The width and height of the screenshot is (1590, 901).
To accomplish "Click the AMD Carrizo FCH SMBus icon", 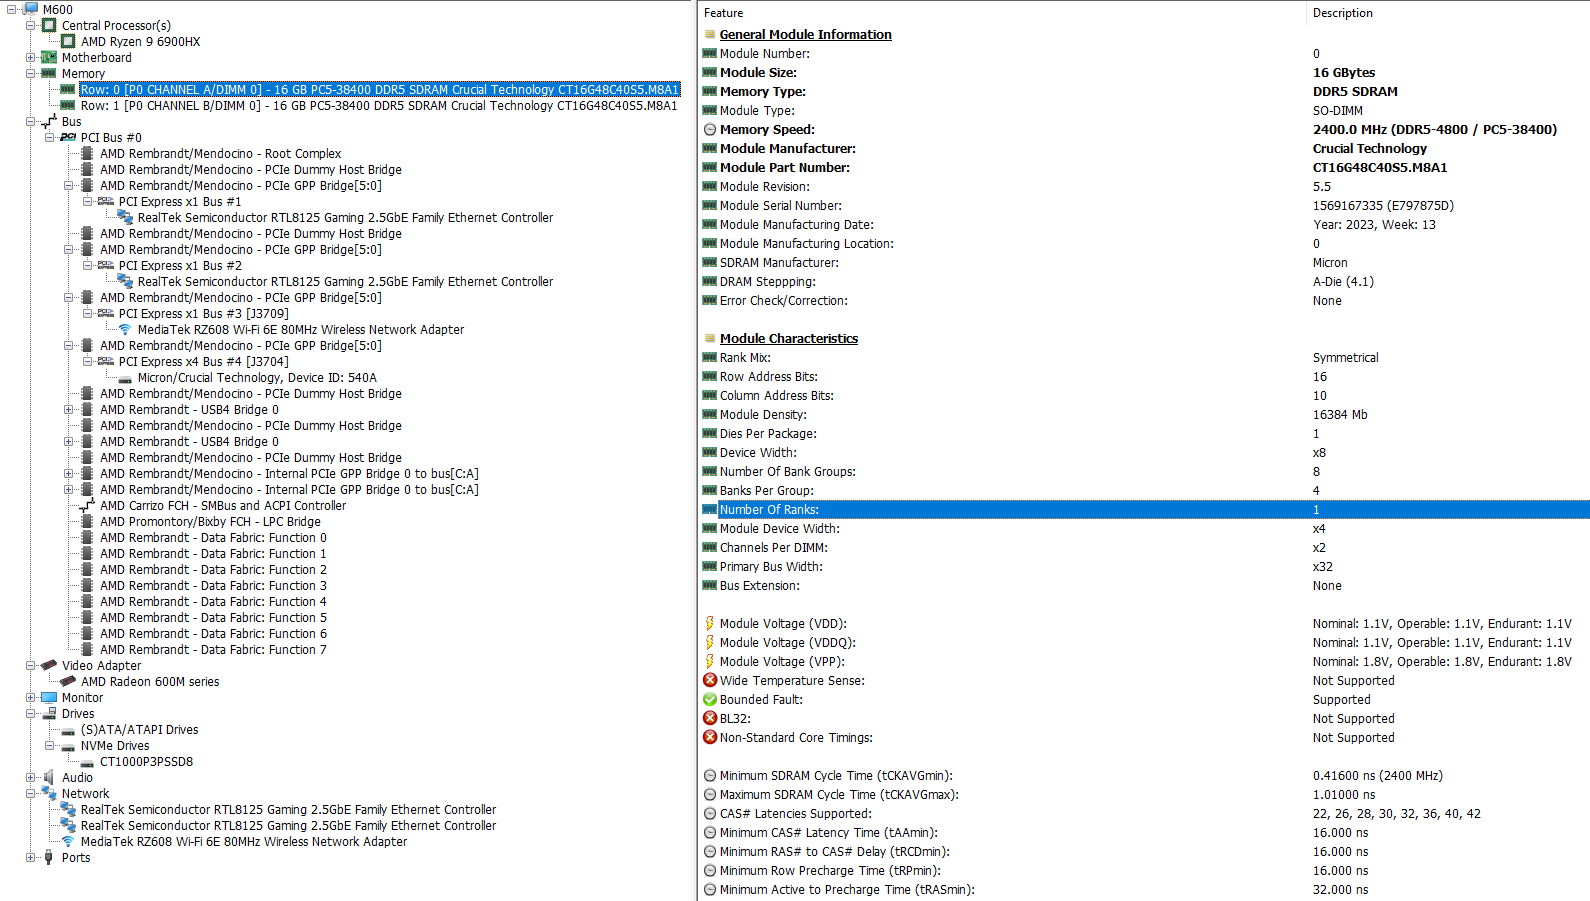I will [x=87, y=505].
